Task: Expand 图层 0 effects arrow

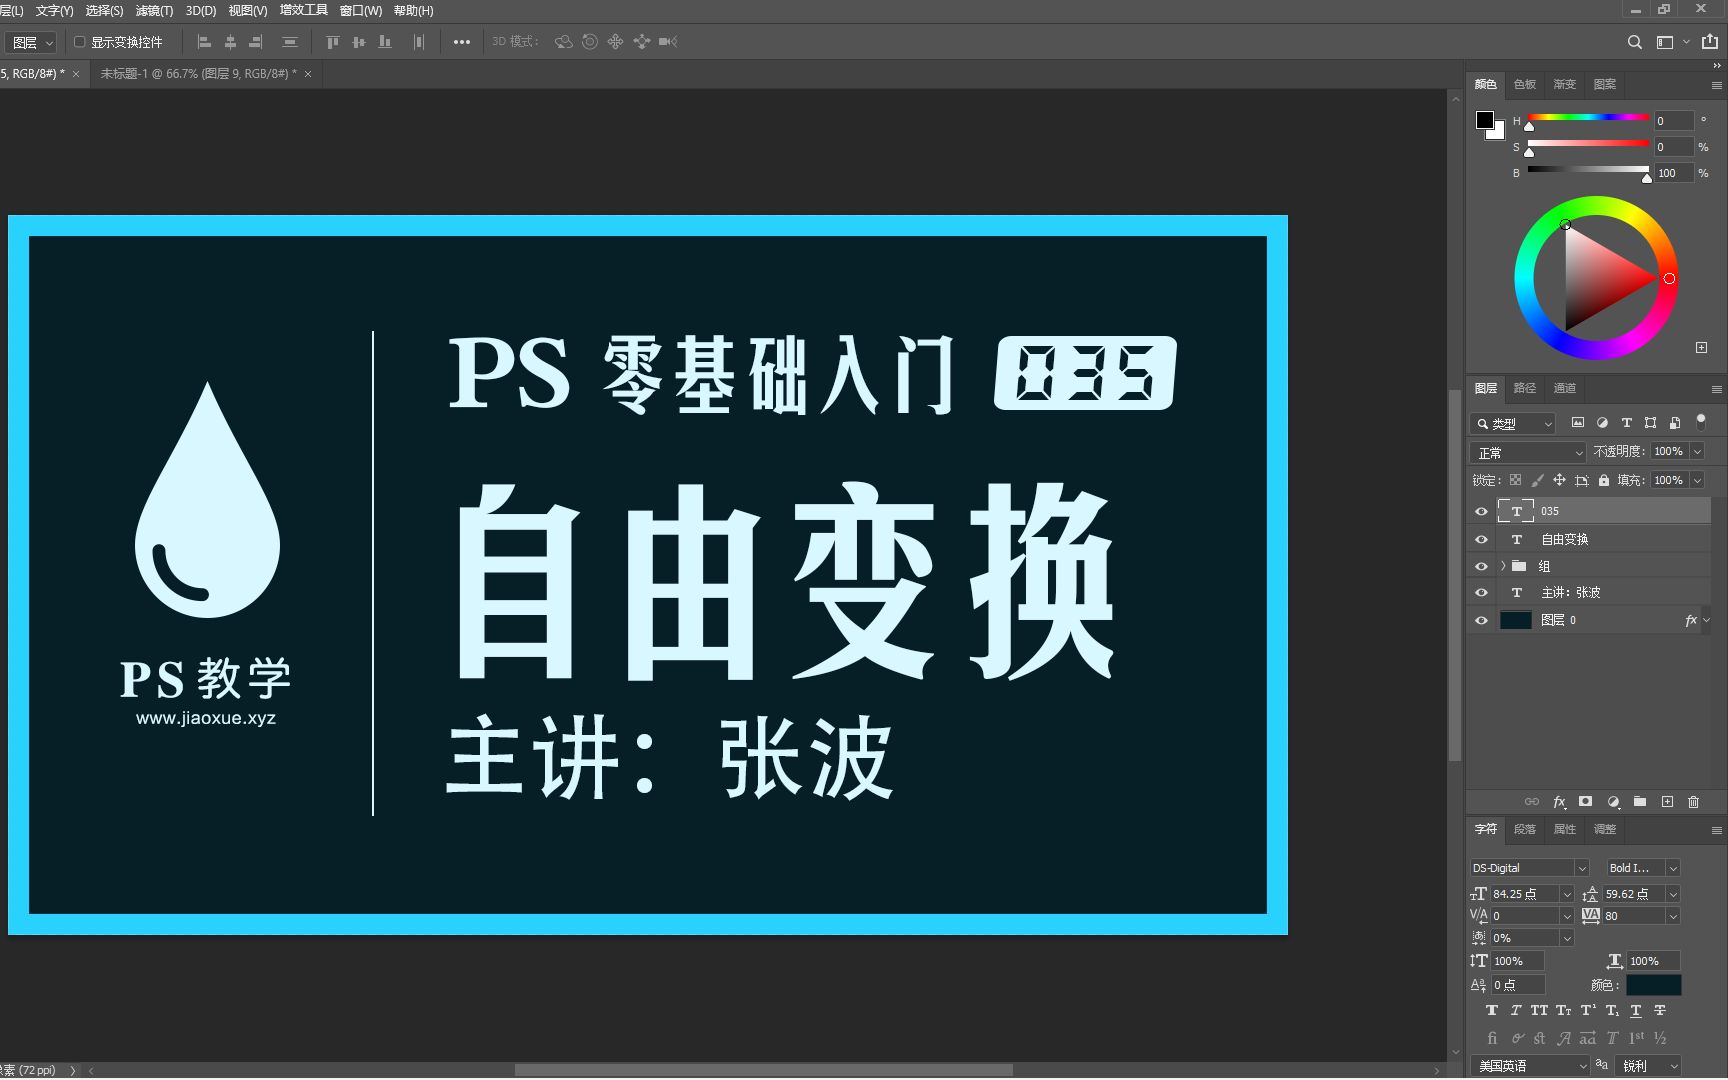Action: 1706,621
